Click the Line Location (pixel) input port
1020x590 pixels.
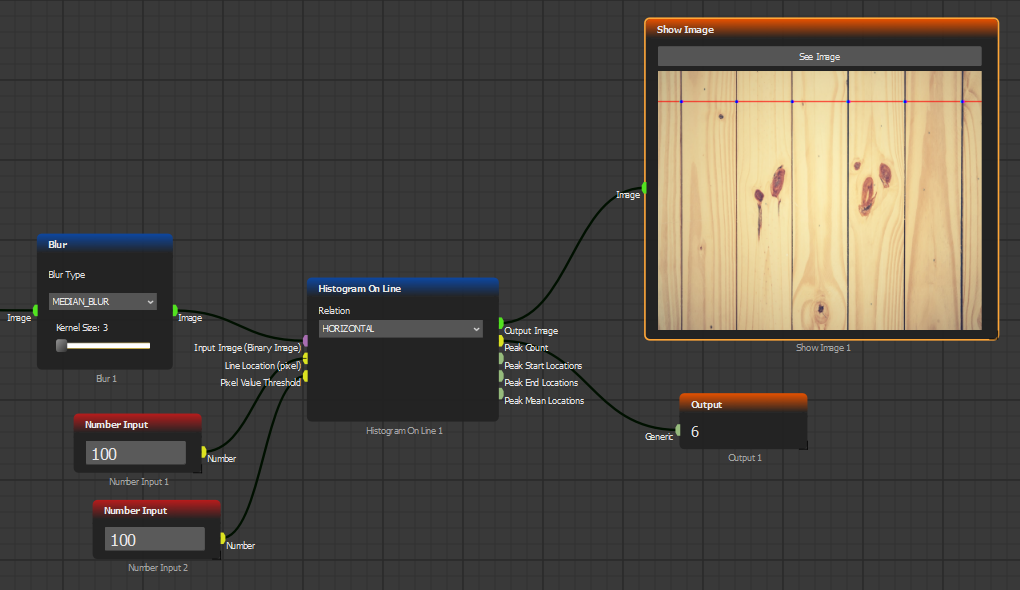click(x=305, y=359)
